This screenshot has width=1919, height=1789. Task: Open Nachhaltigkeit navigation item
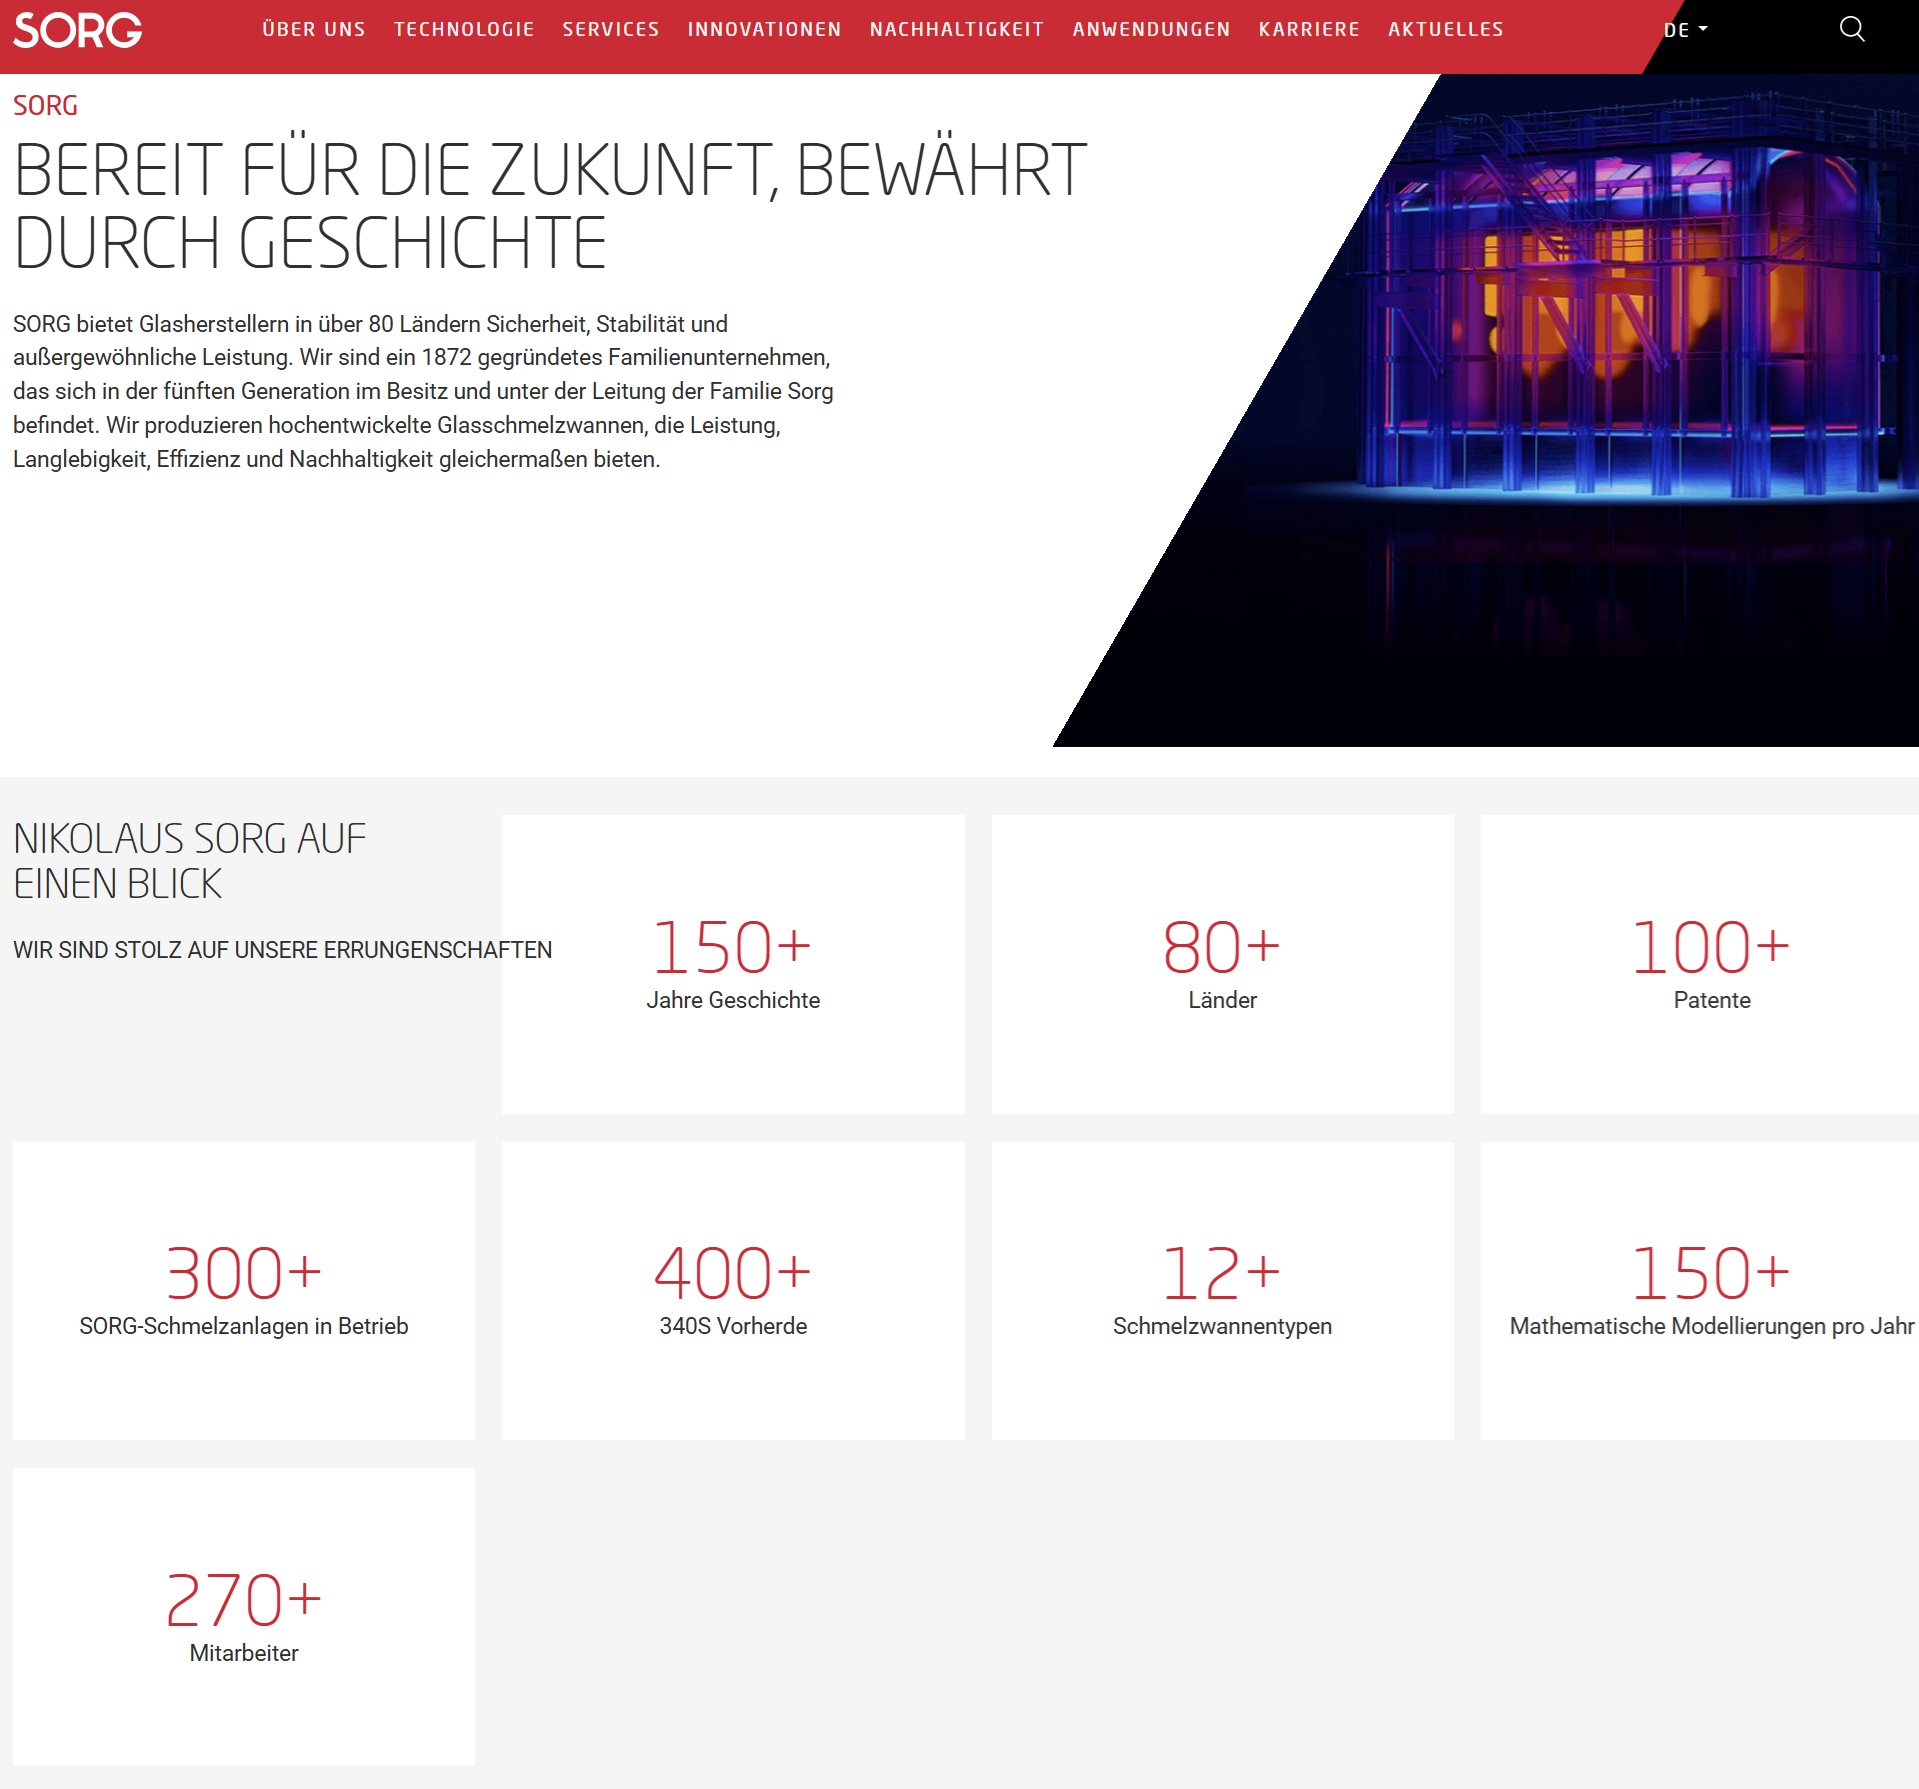point(956,30)
